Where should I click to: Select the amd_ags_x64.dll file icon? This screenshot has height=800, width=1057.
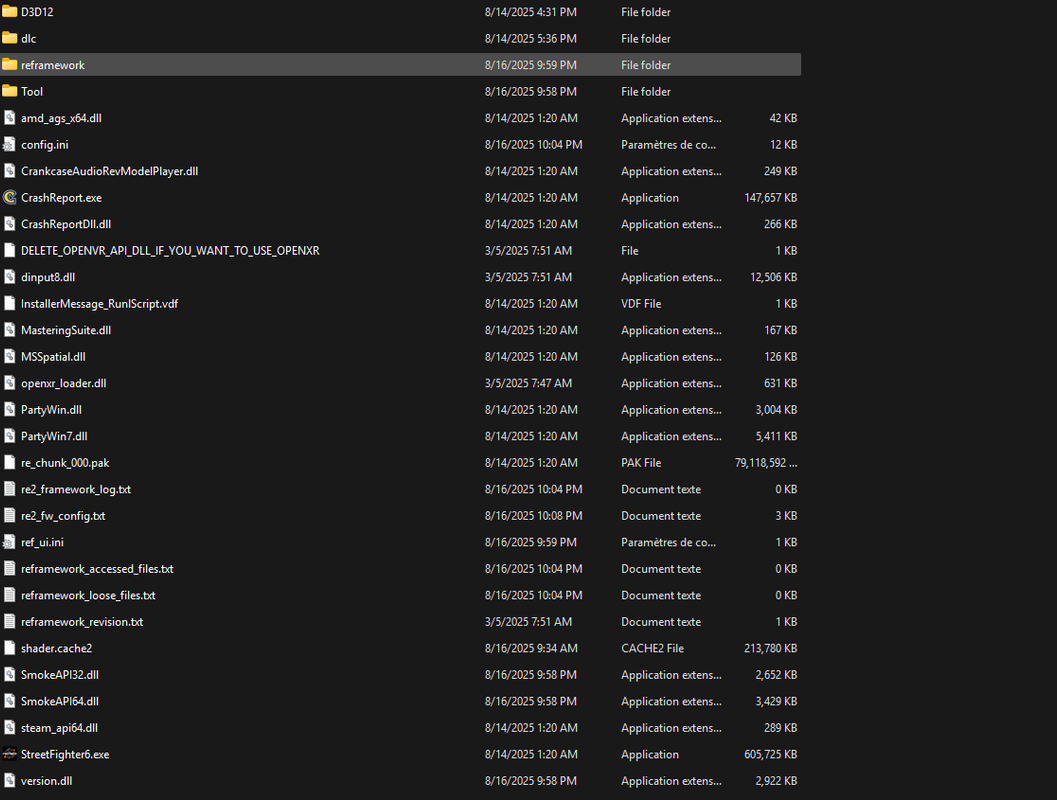(x=9, y=118)
